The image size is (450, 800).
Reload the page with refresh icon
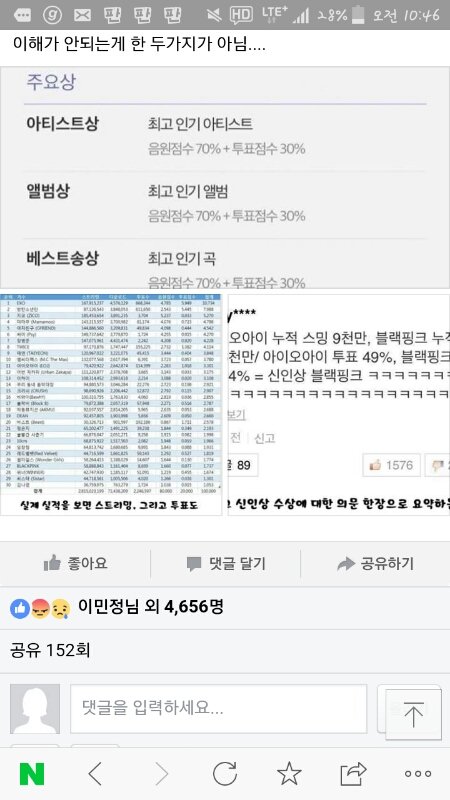click(x=225, y=773)
